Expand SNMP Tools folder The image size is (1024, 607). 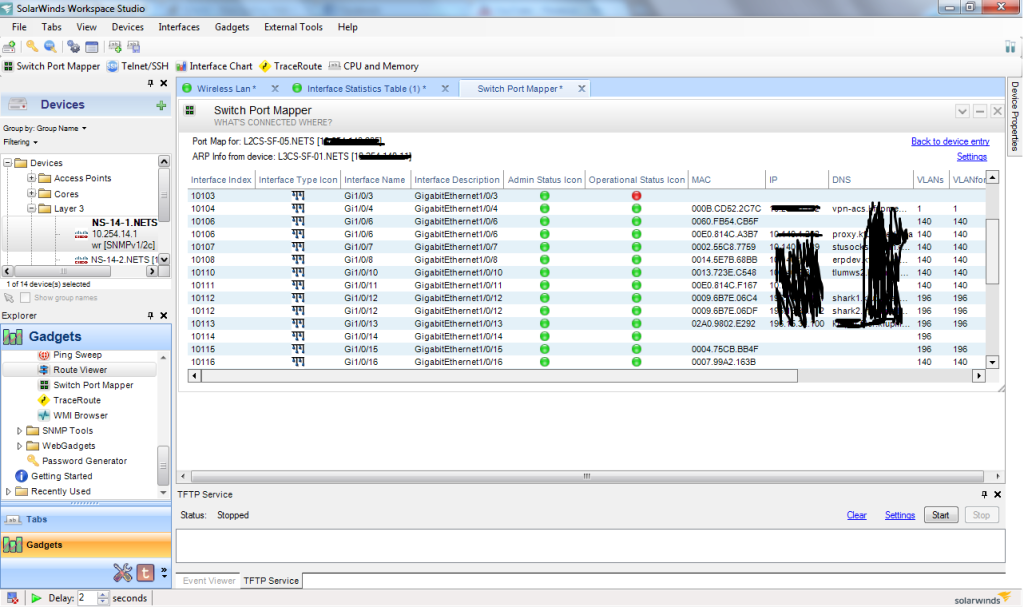point(19,431)
